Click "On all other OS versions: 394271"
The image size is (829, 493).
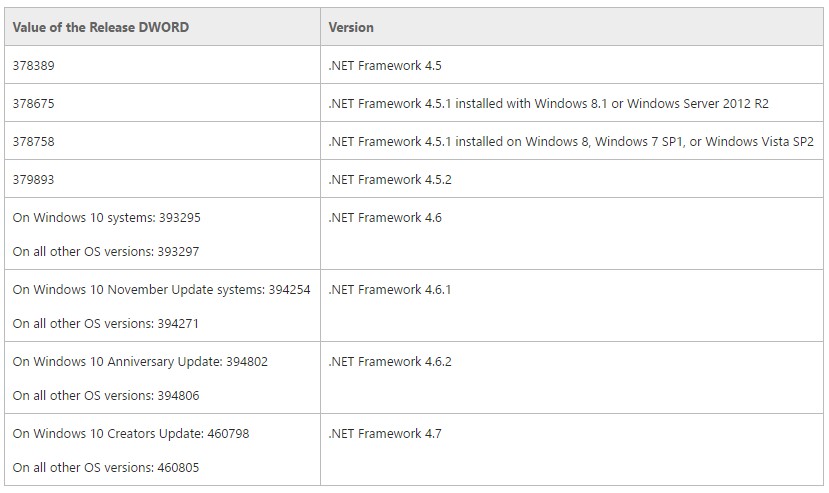pos(106,323)
